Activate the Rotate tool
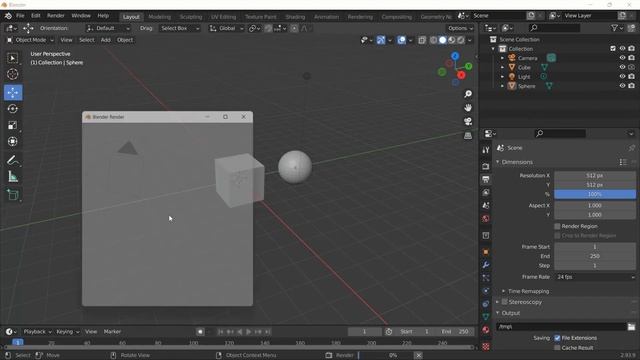Image resolution: width=640 pixels, height=360 pixels. (13, 109)
